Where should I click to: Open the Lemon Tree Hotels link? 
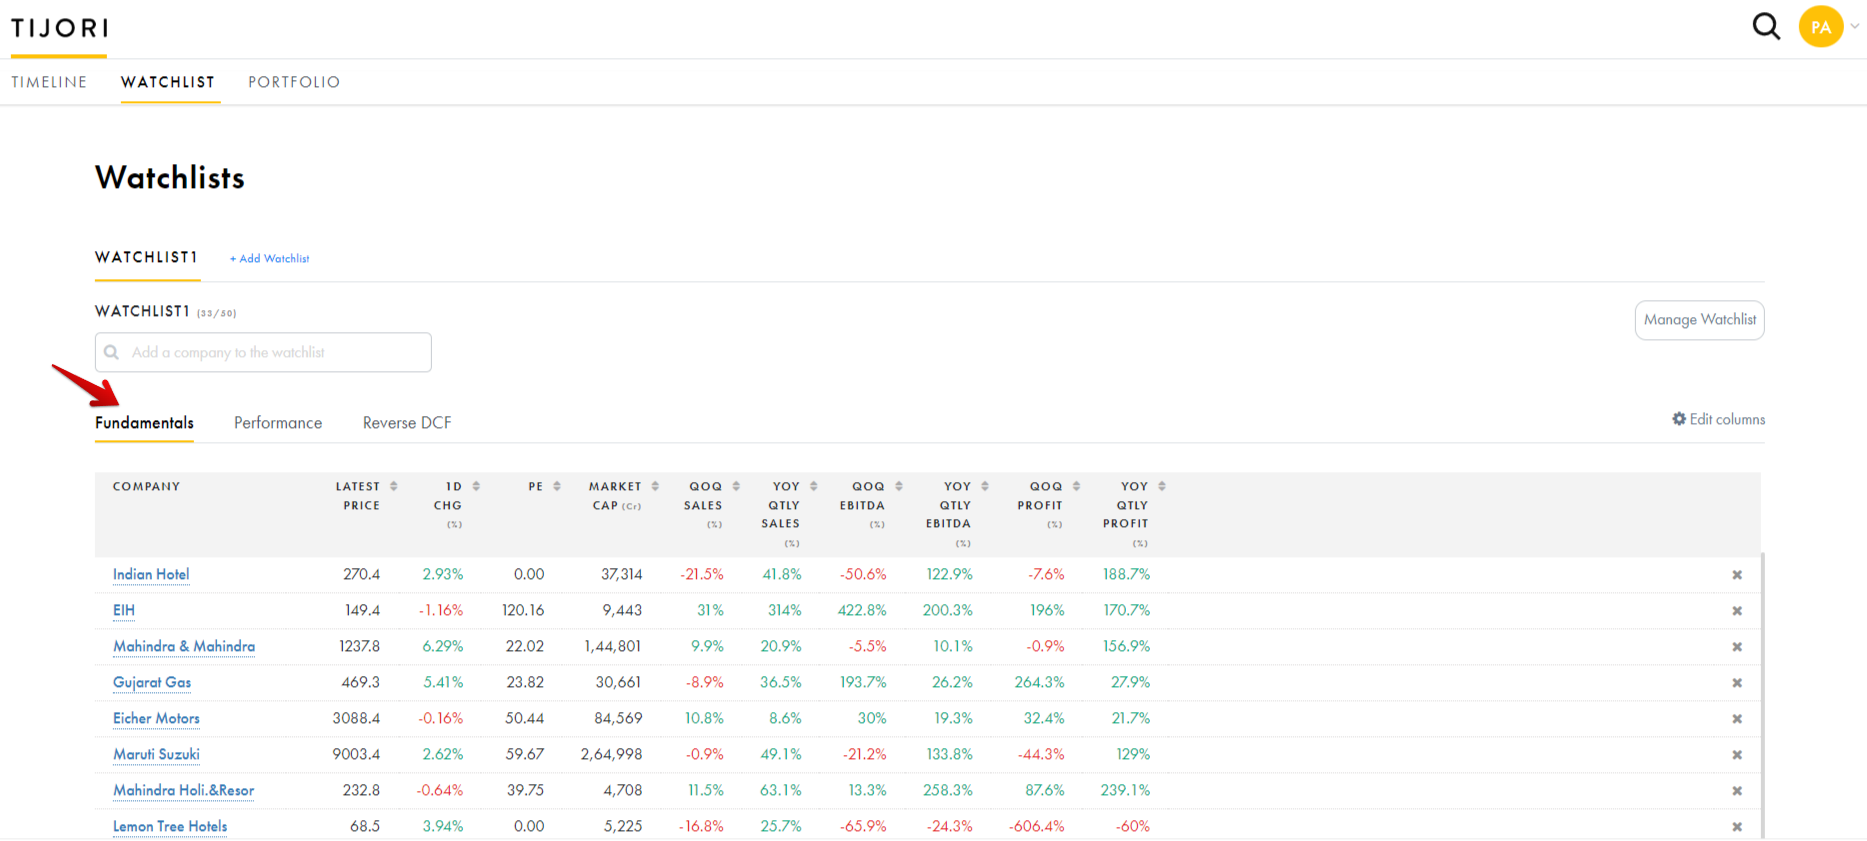click(x=170, y=826)
